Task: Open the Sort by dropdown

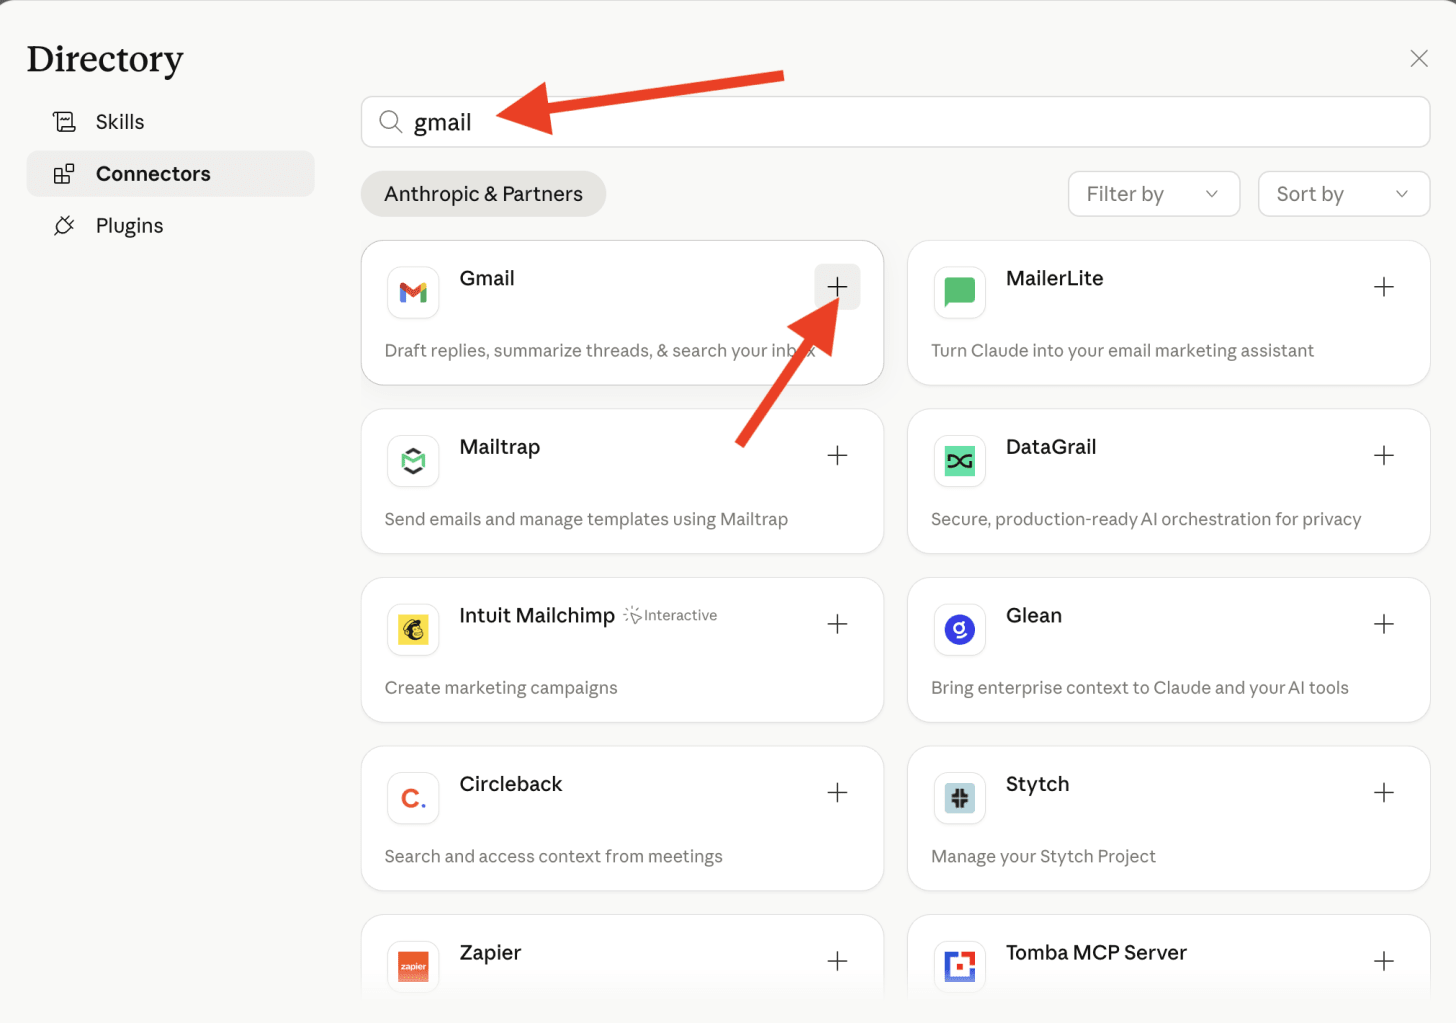Action: click(x=1343, y=194)
